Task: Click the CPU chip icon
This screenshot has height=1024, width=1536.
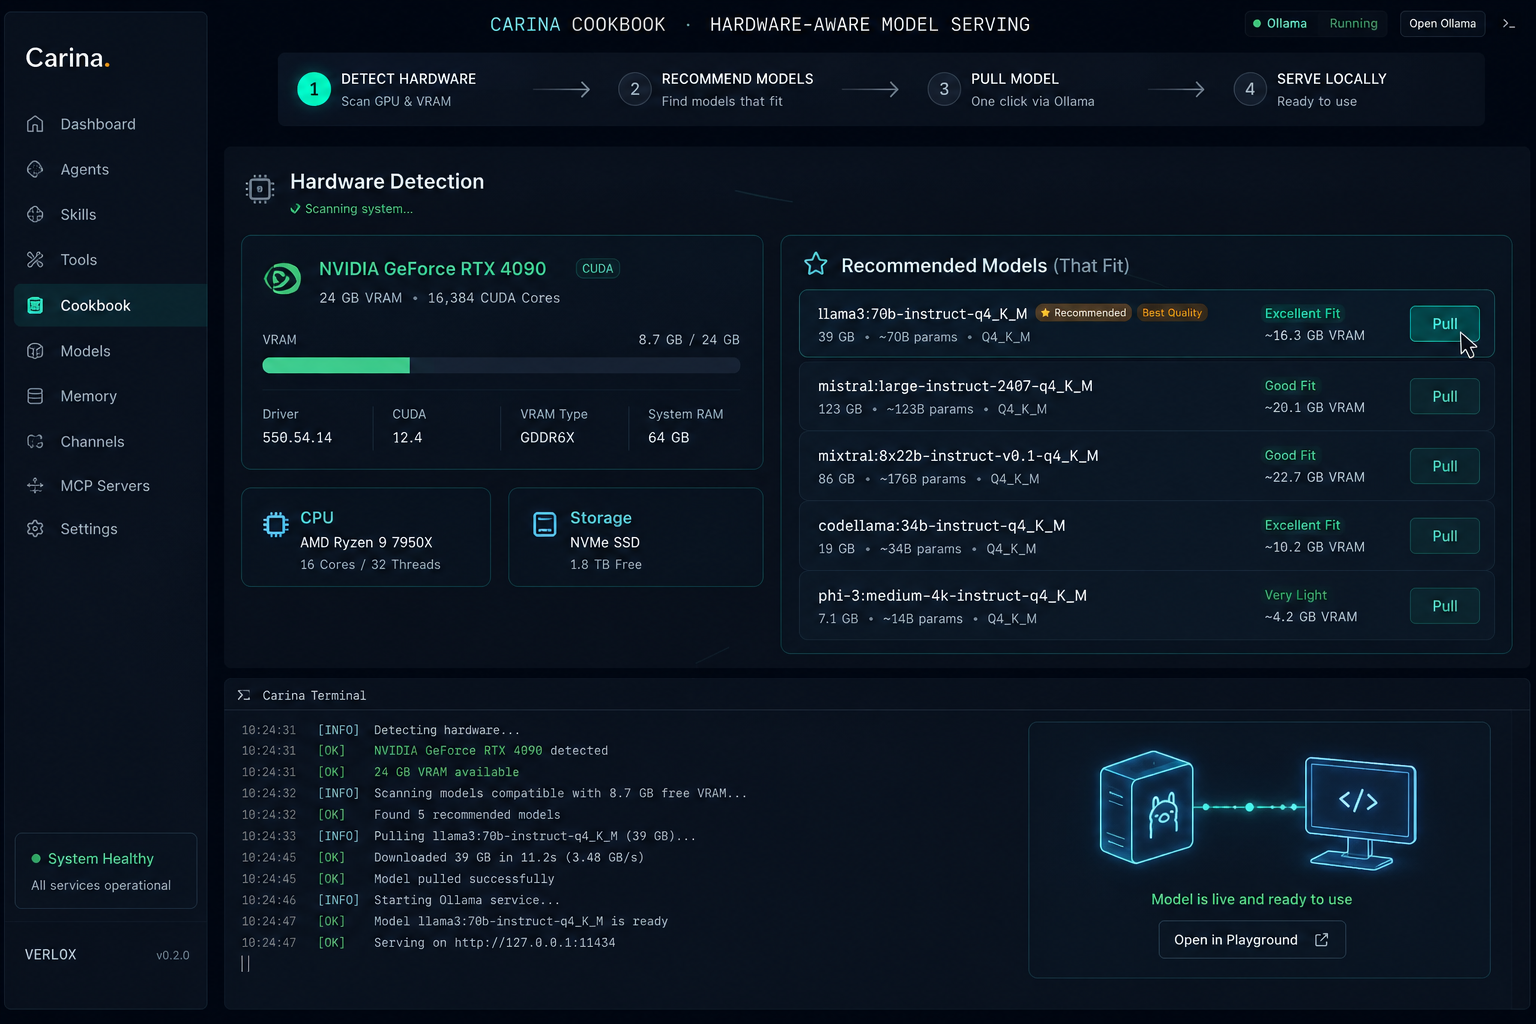Action: (276, 524)
